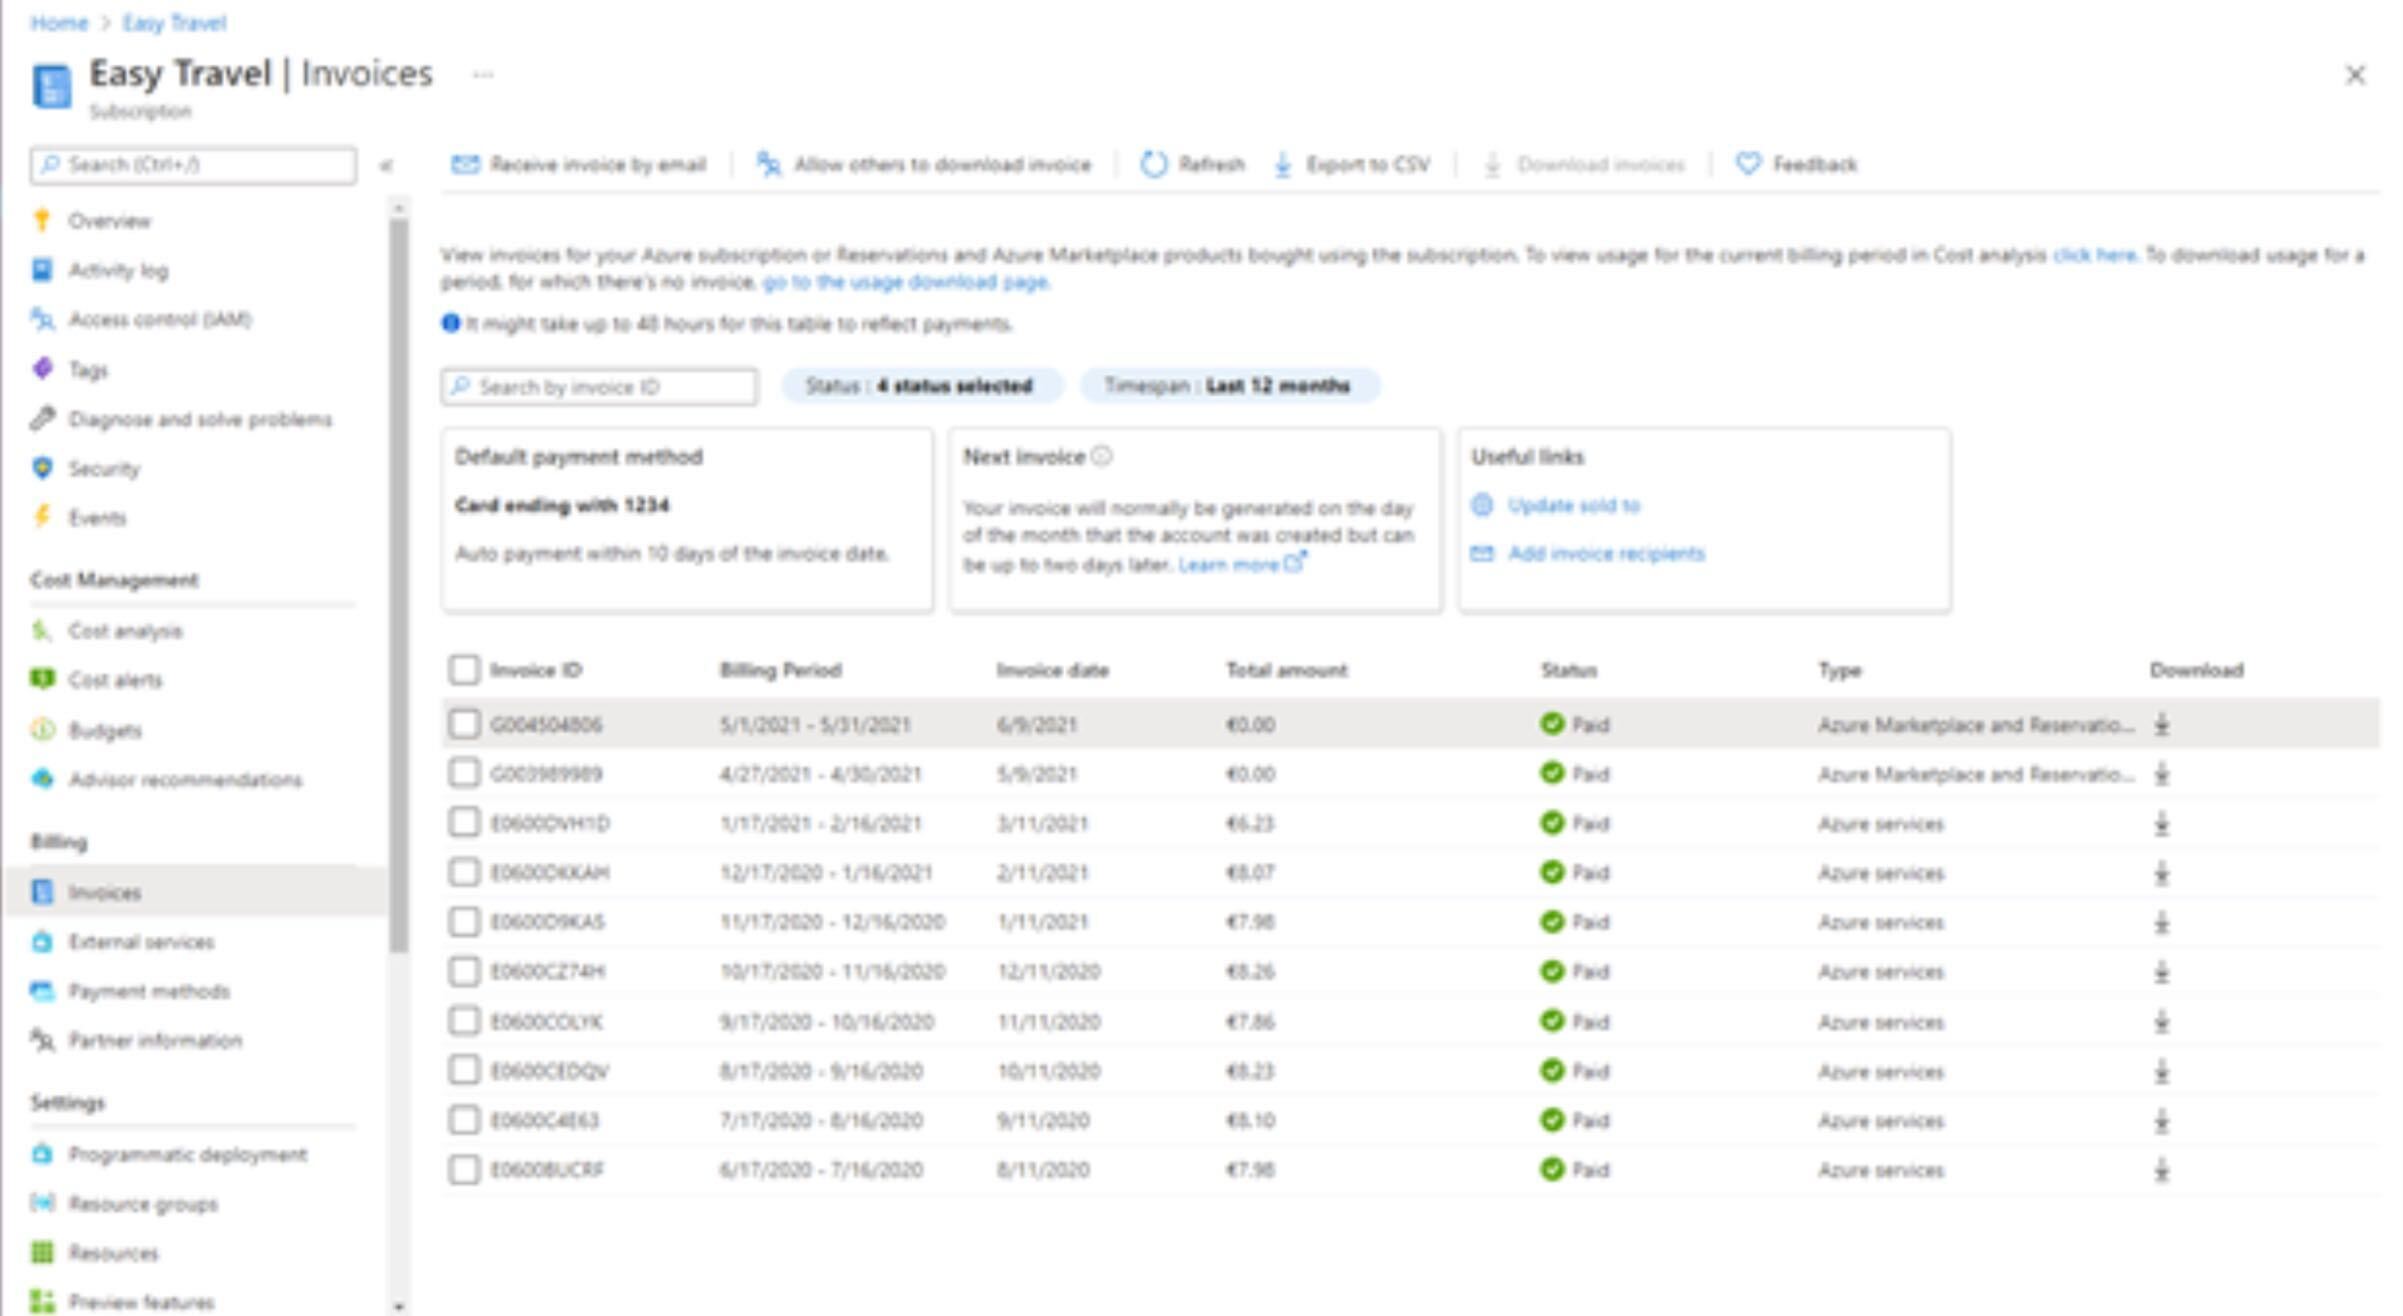Download invoice E0600D9KAS
This screenshot has width=2403, height=1316.
pos(2161,922)
